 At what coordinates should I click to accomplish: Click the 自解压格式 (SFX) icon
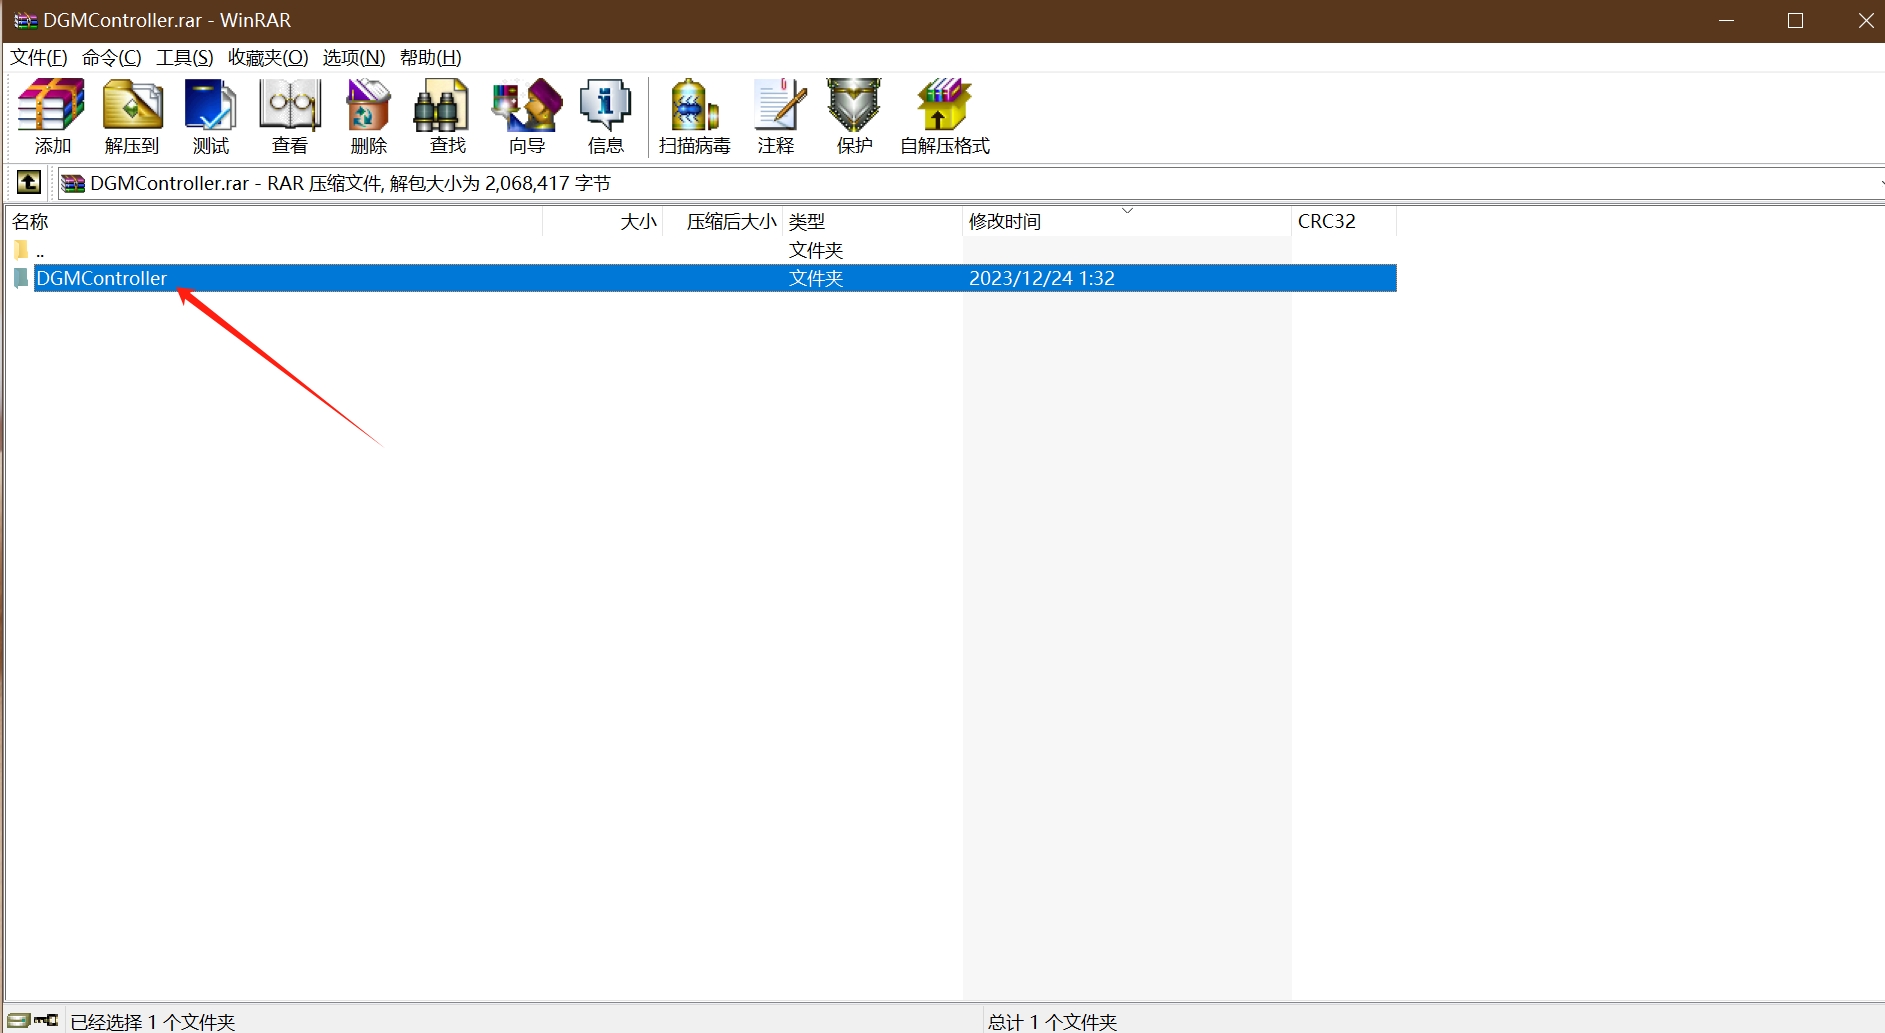point(944,105)
